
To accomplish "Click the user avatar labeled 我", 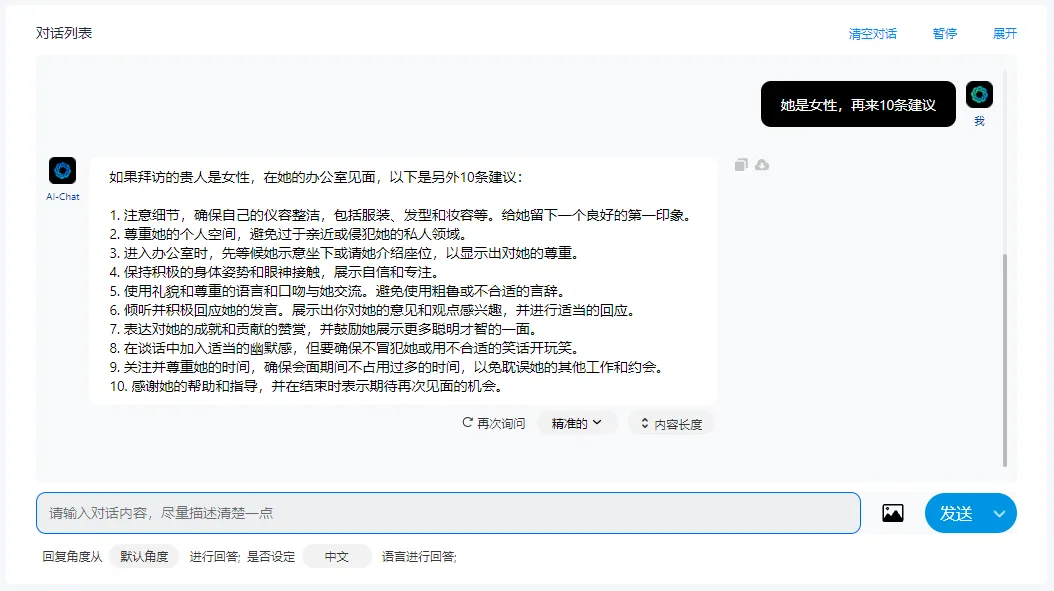I will click(x=979, y=95).
